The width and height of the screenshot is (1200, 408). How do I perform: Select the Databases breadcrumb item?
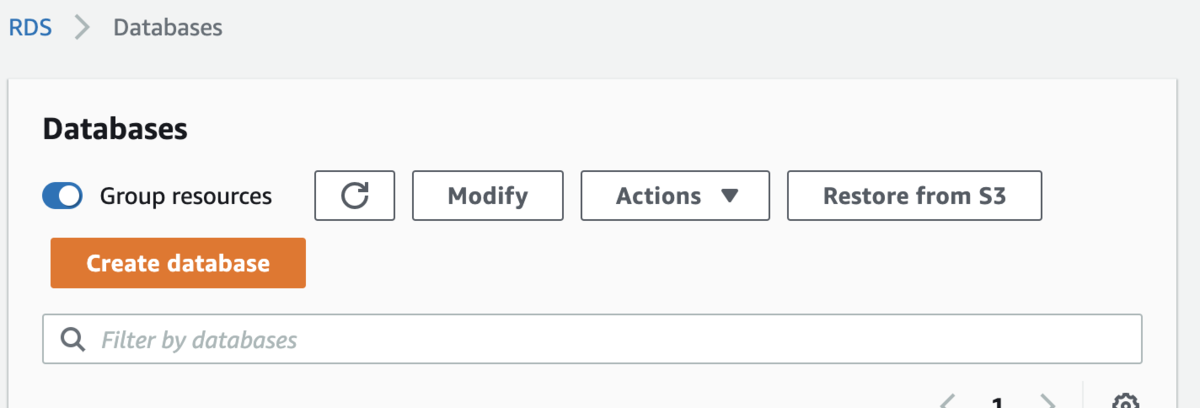168,27
